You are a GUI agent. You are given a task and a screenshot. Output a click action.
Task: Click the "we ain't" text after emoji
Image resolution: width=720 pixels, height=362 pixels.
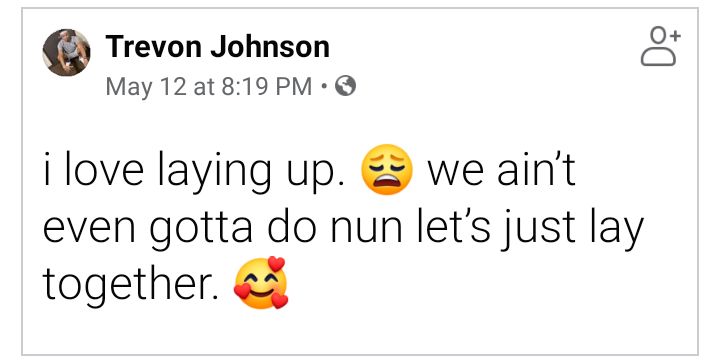[501, 170]
